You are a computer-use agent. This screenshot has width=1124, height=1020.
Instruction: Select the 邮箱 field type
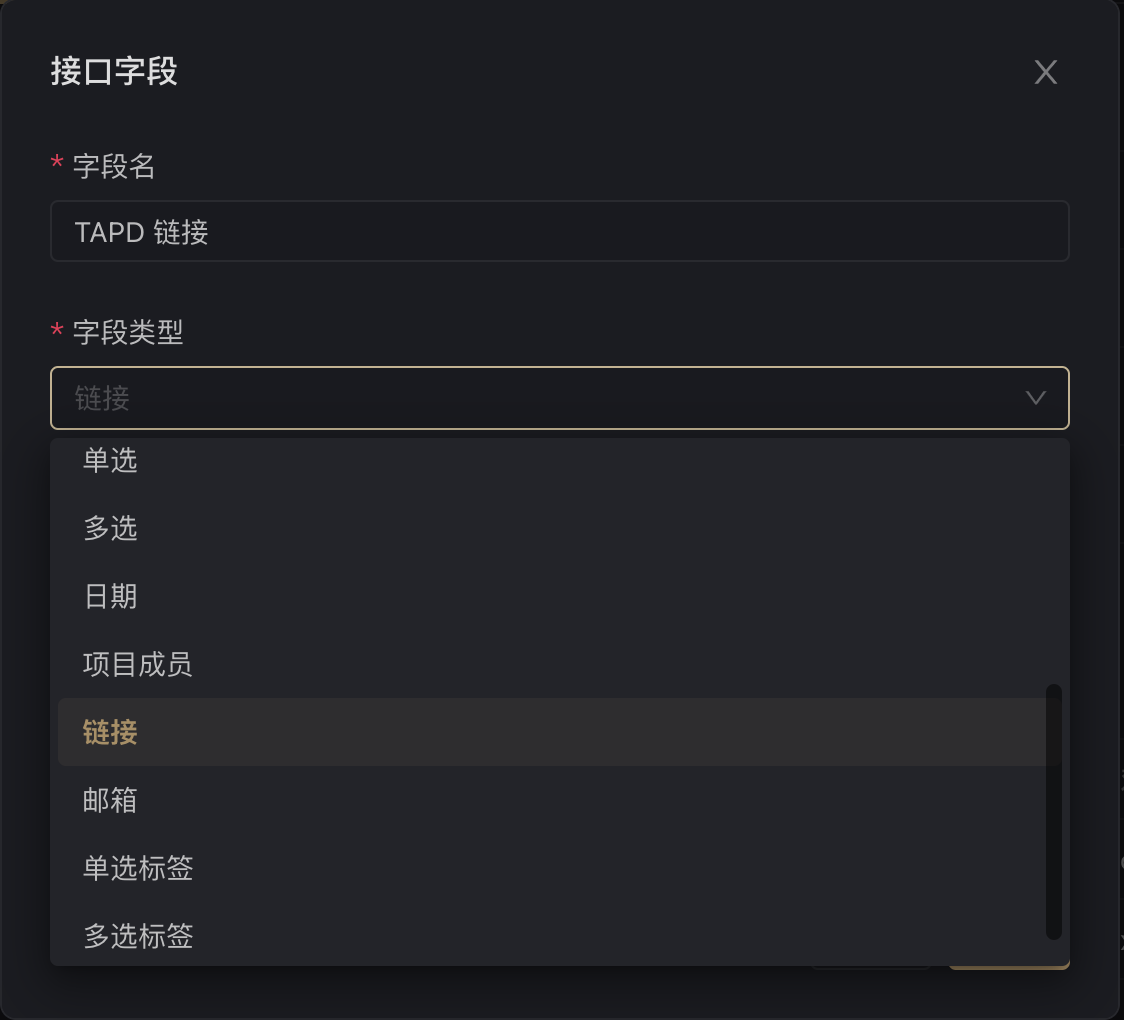click(110, 800)
